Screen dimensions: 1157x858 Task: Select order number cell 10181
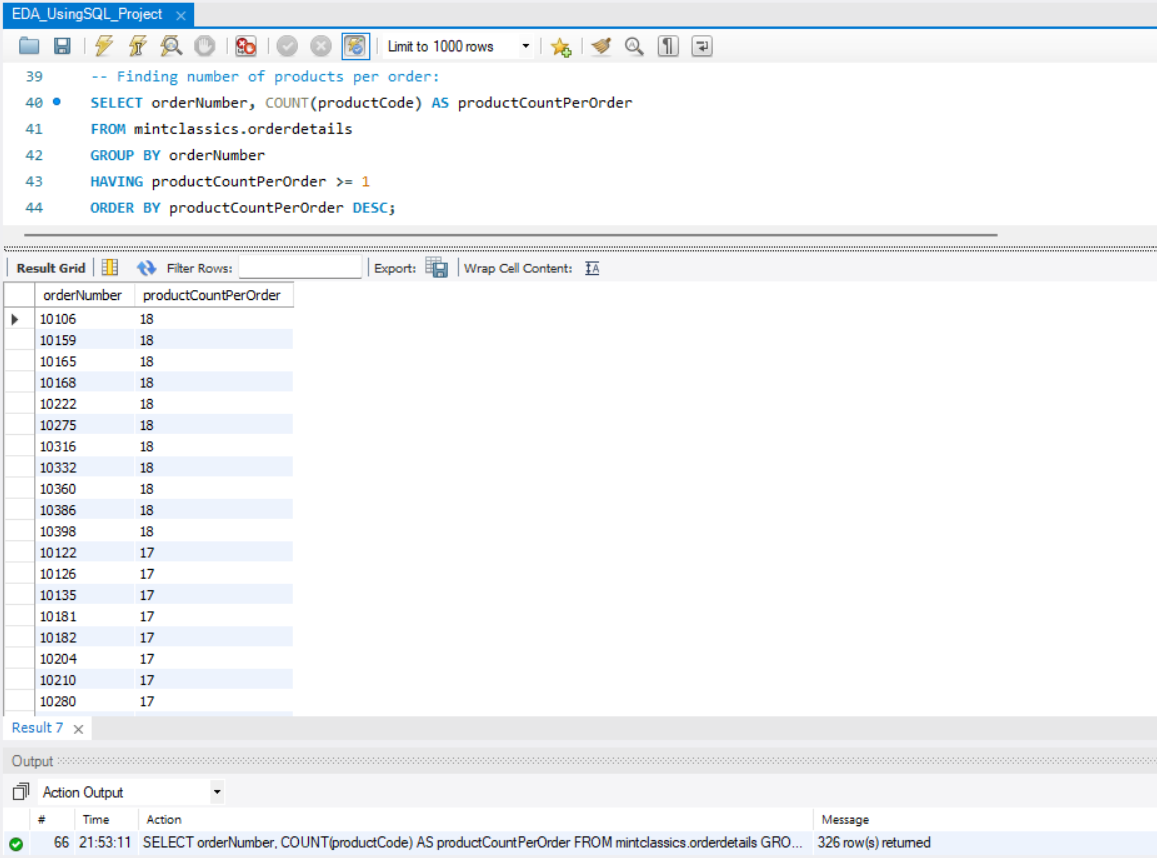(x=84, y=616)
